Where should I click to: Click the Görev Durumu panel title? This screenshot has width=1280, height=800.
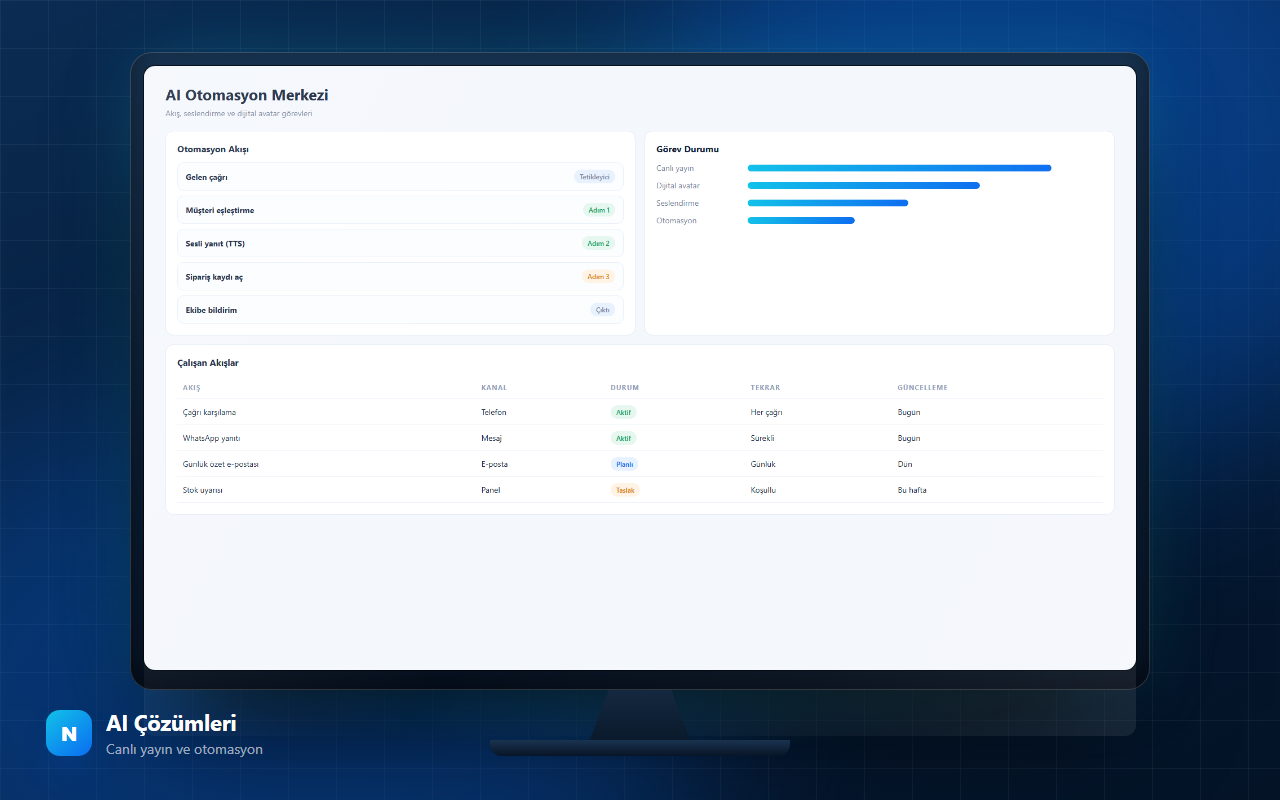tap(687, 149)
